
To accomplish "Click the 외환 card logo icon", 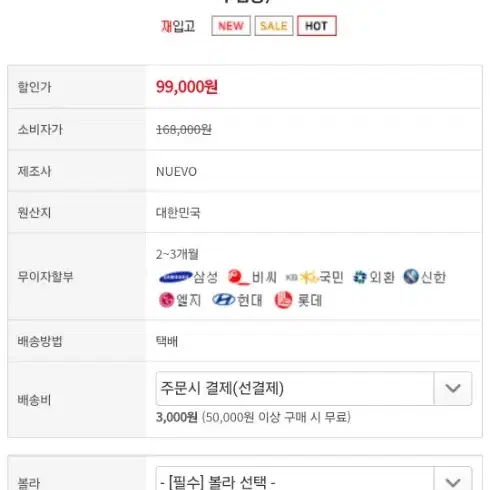I will [x=359, y=277].
